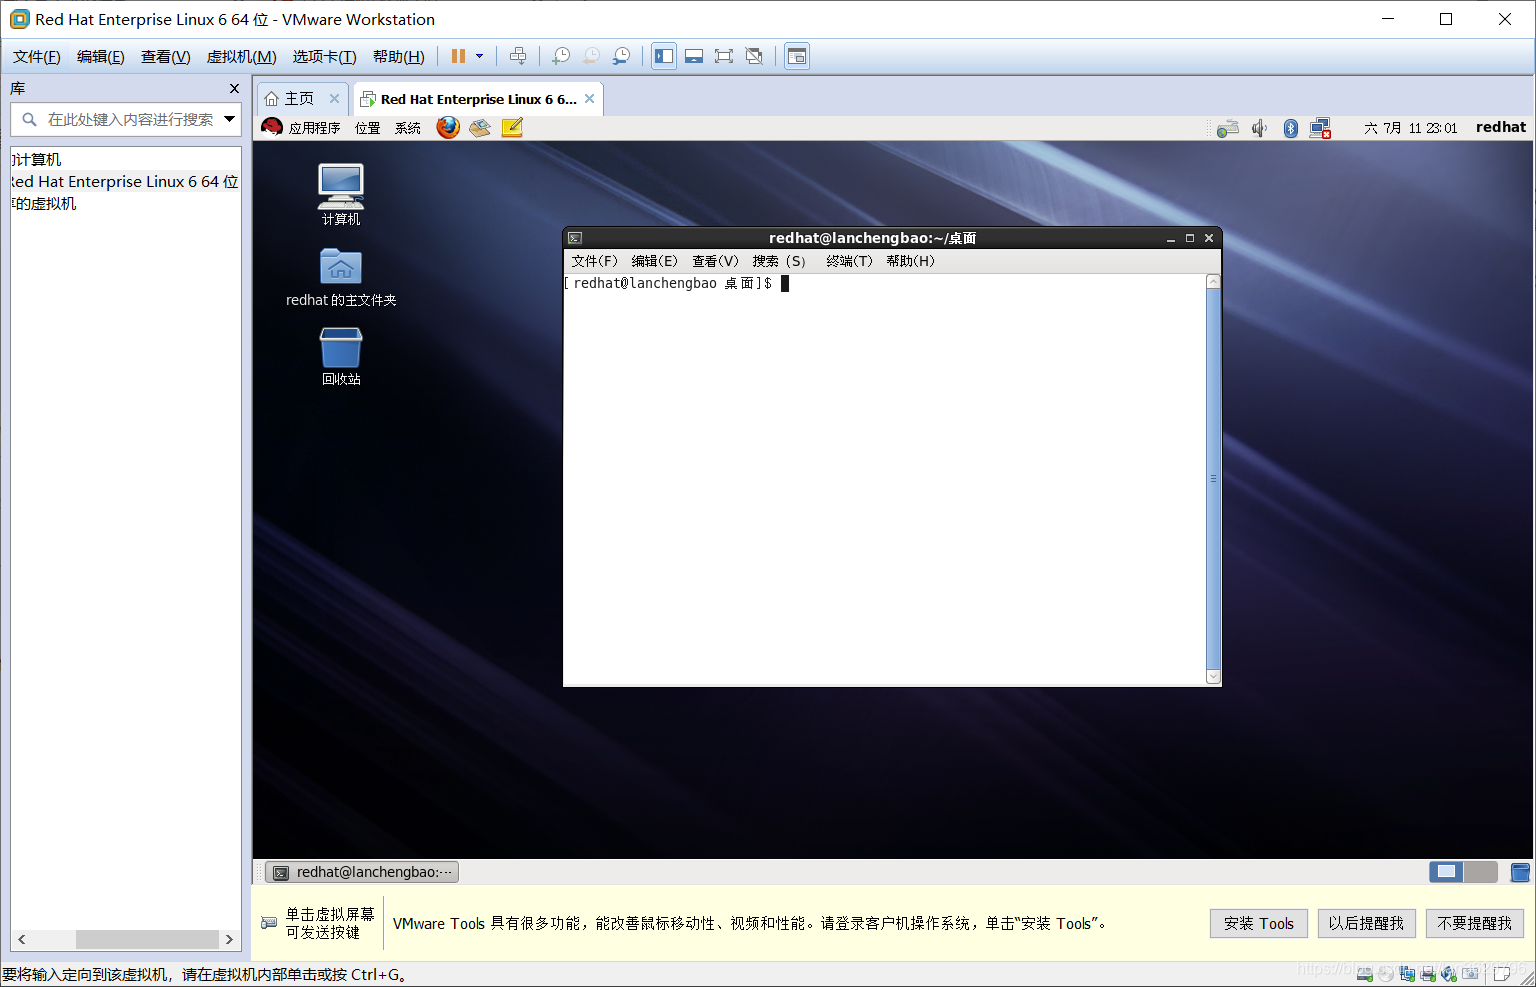
Task: Open terminal 查看(V) menu
Action: pos(715,261)
